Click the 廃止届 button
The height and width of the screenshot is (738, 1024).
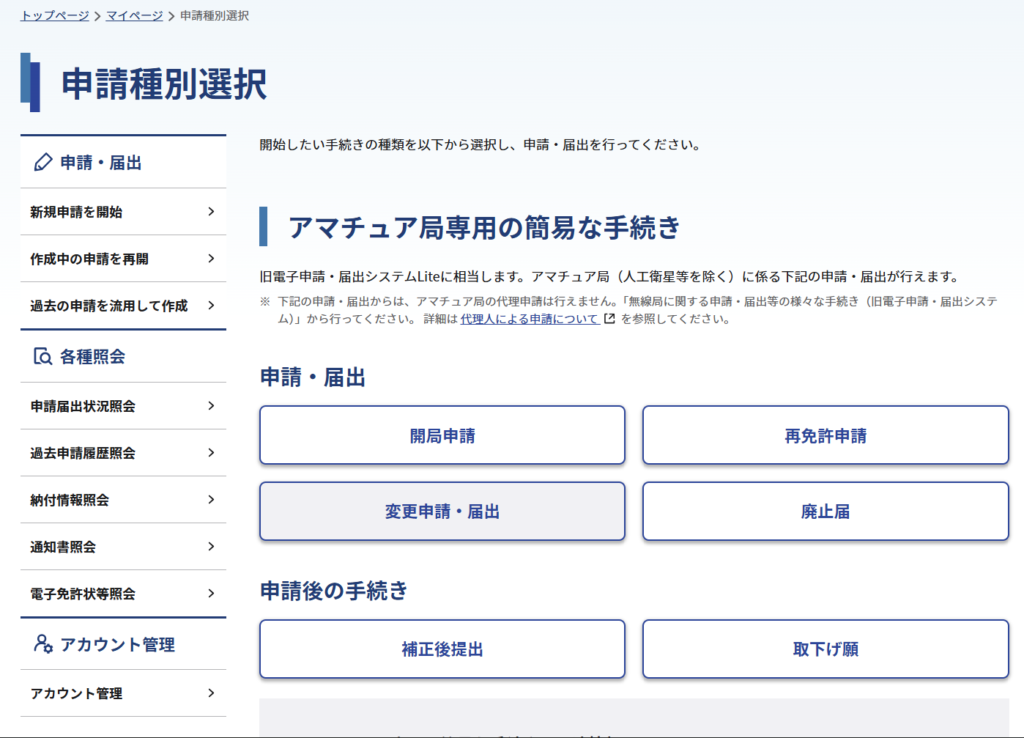(x=825, y=512)
